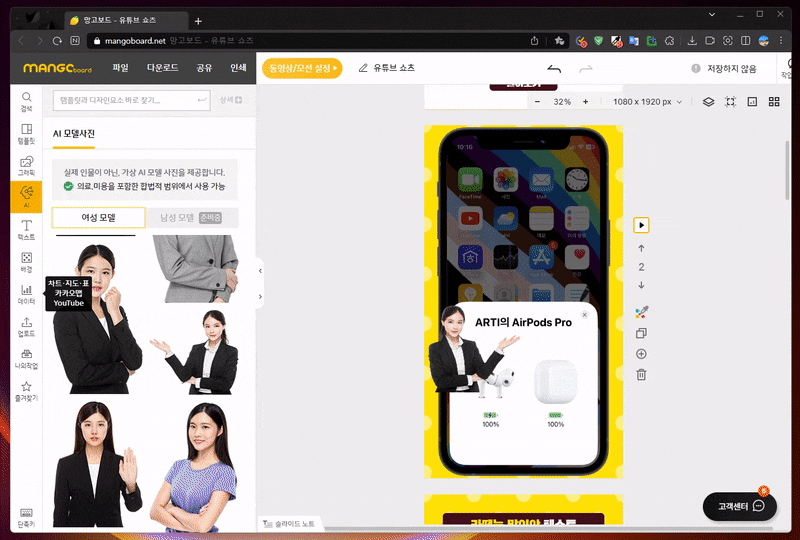Select the 남성 모델 tab

point(192,217)
